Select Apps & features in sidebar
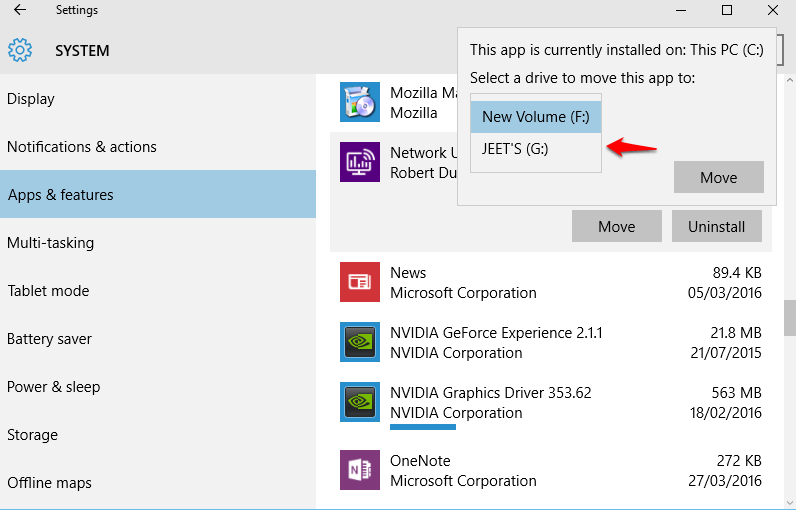 click(x=158, y=194)
